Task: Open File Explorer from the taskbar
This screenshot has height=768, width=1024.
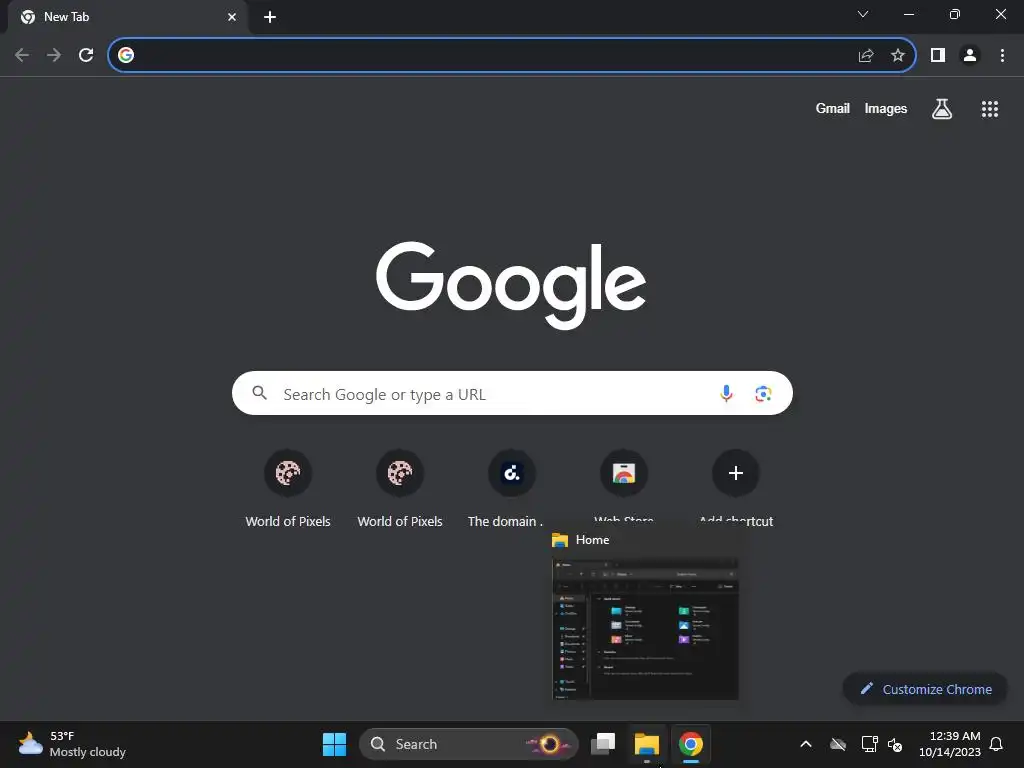Action: [647, 744]
